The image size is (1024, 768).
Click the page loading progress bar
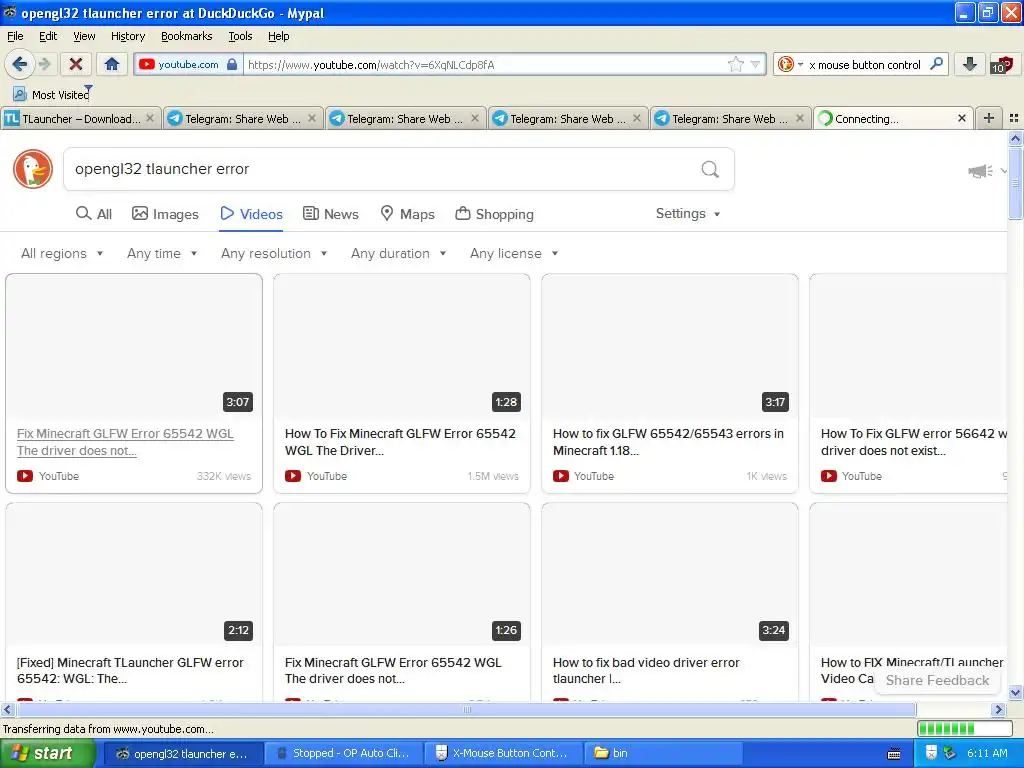click(x=965, y=729)
